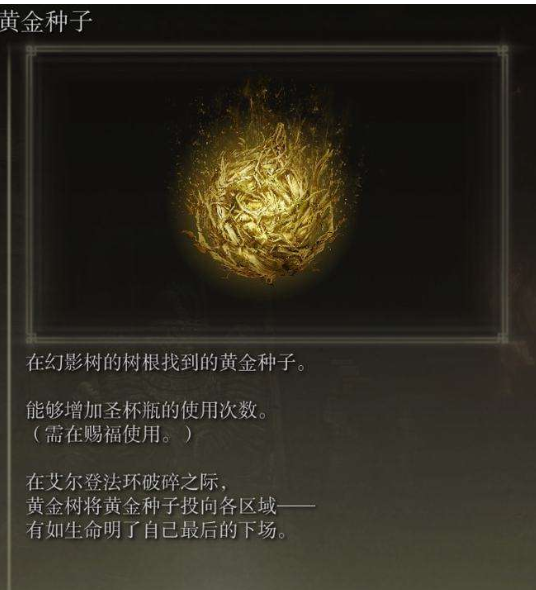Click the note （需在赐福使用。）
Image resolution: width=536 pixels, height=590 pixels.
109,433
